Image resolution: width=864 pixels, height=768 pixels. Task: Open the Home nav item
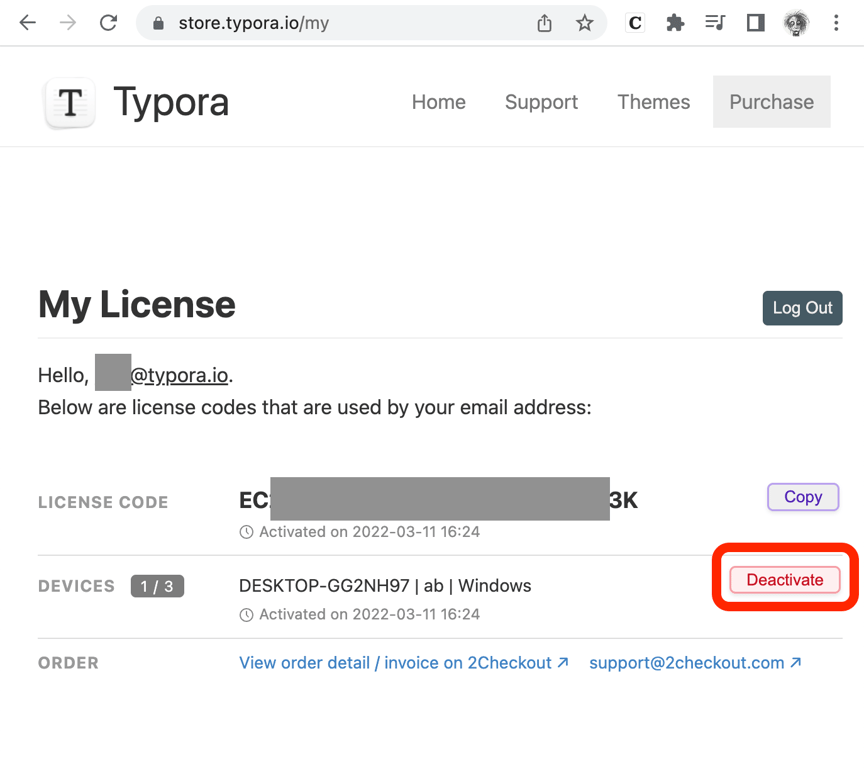point(439,102)
